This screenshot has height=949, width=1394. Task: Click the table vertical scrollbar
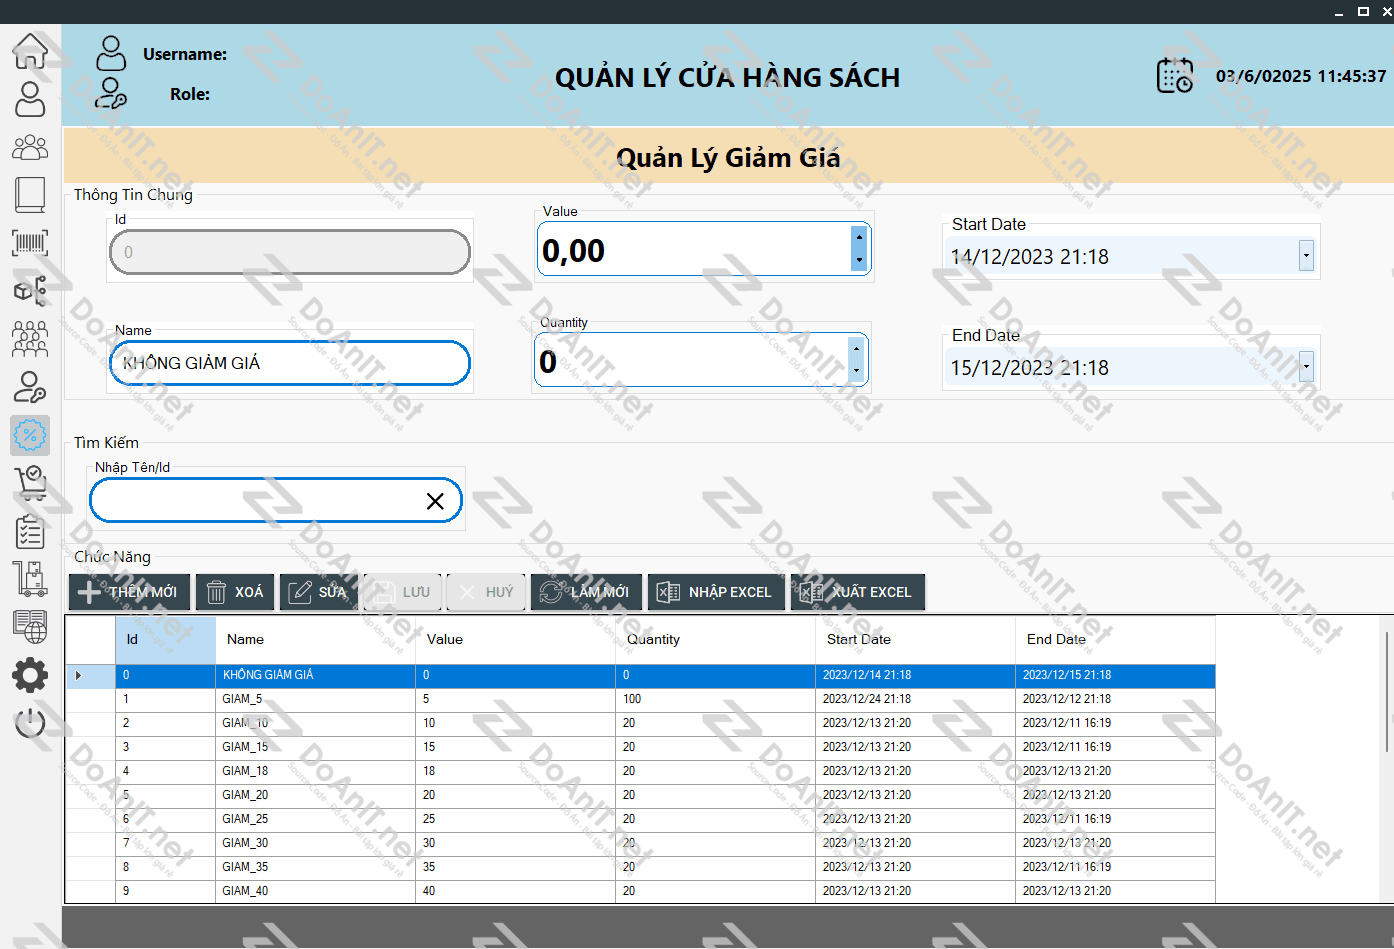tap(1386, 690)
